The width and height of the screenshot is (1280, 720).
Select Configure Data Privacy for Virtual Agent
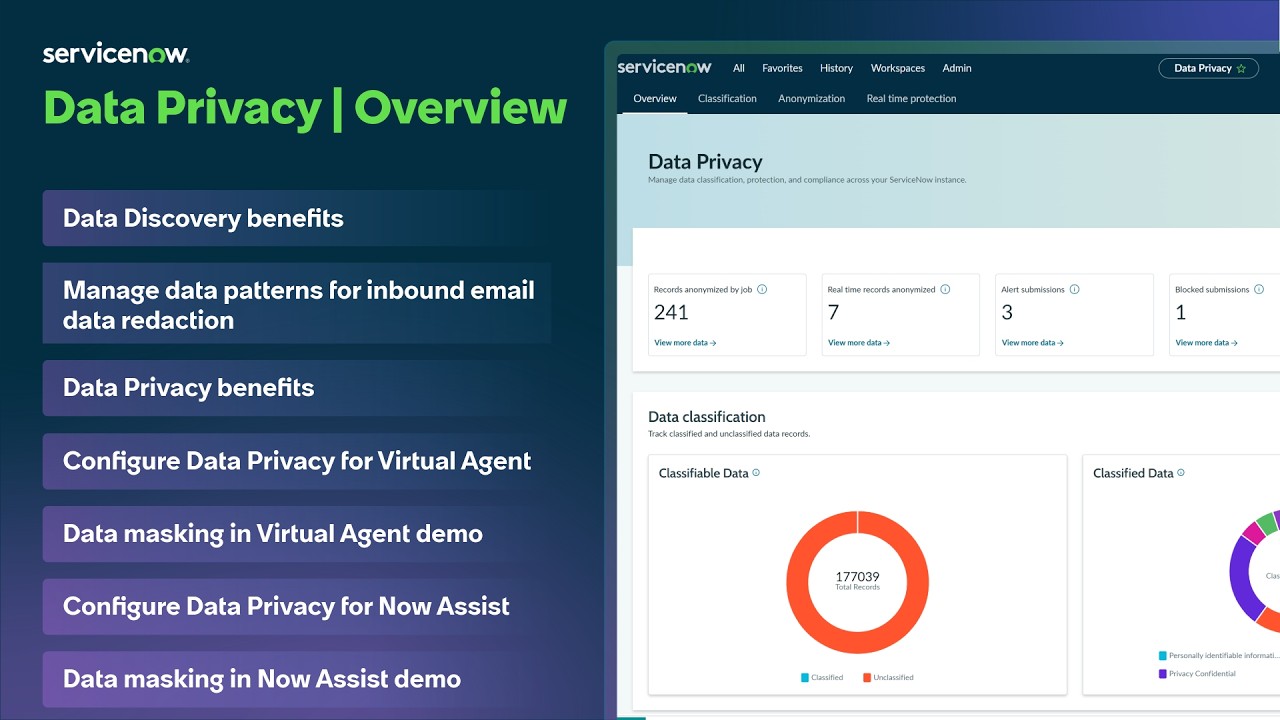coord(297,461)
